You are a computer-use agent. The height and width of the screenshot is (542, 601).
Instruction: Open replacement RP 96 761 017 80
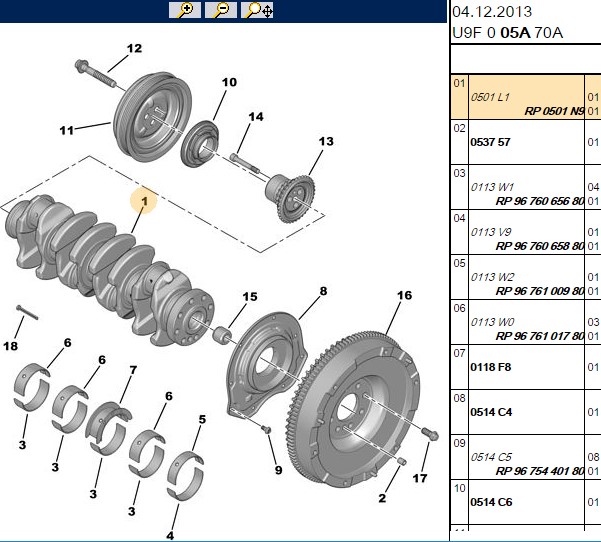[x=540, y=336]
